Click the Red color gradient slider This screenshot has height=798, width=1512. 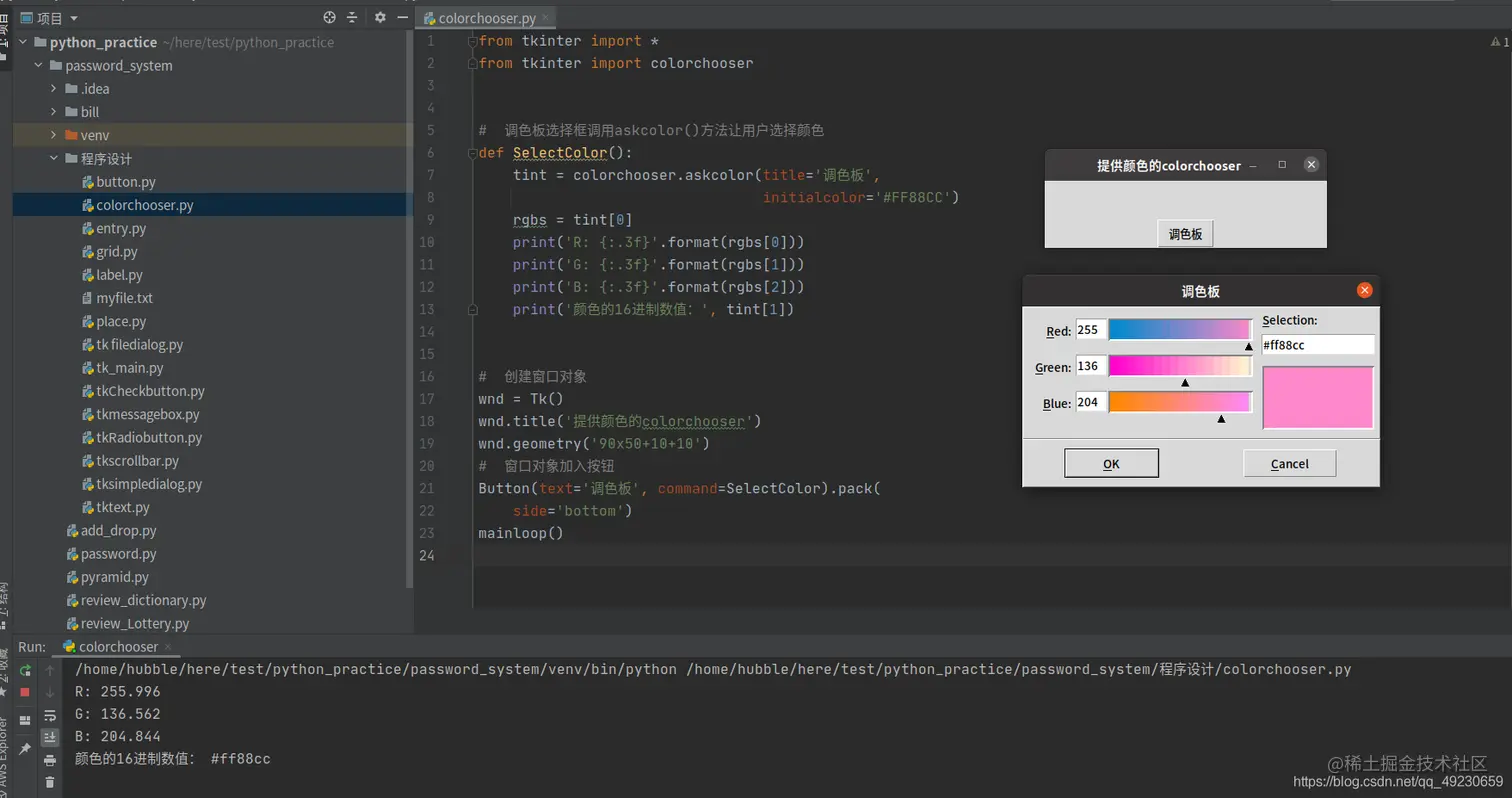(1180, 330)
